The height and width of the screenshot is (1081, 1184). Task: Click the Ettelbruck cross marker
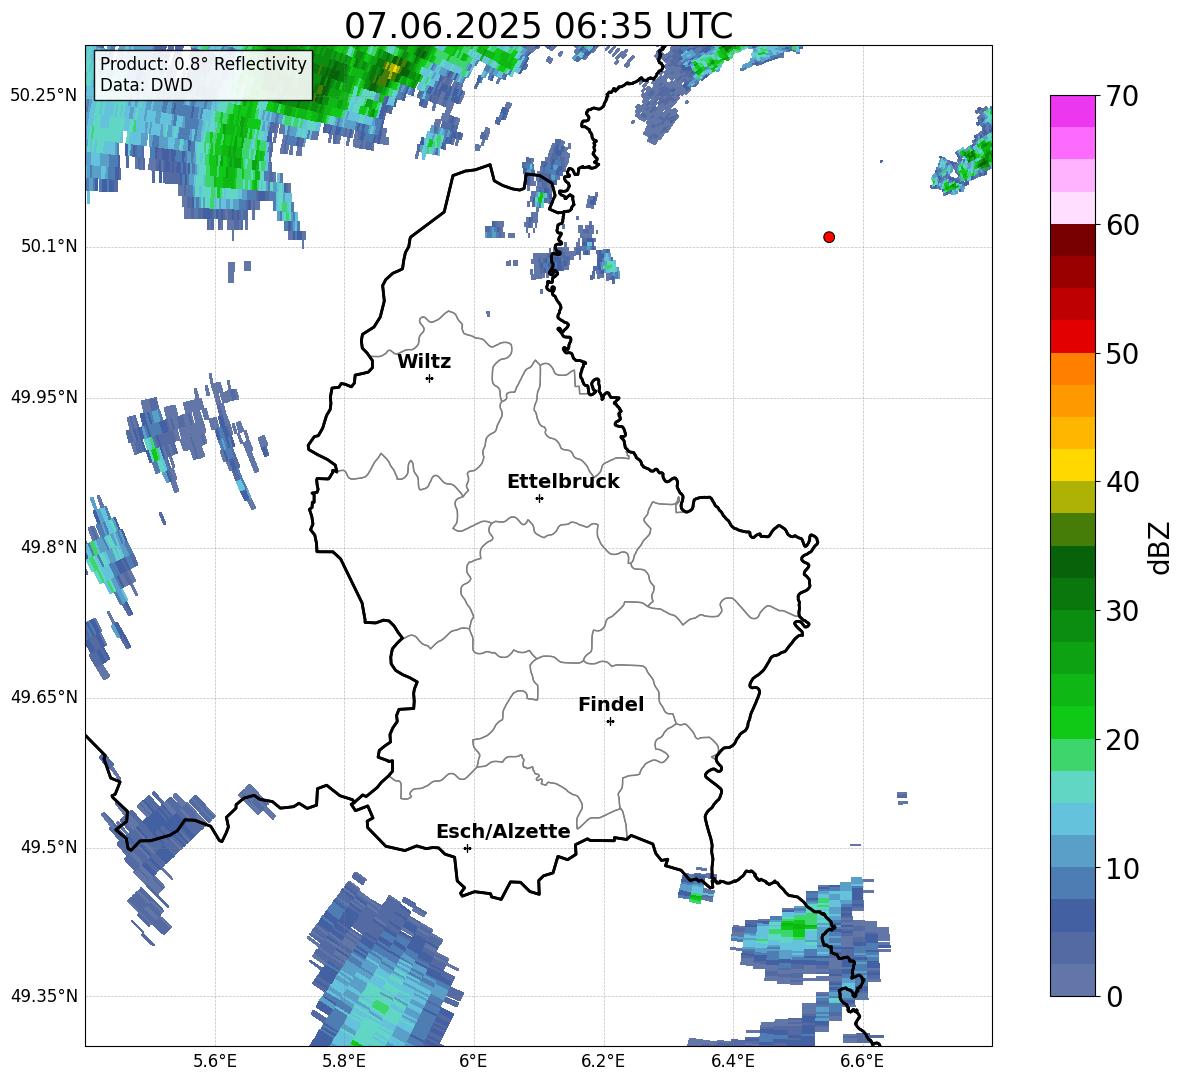(539, 498)
